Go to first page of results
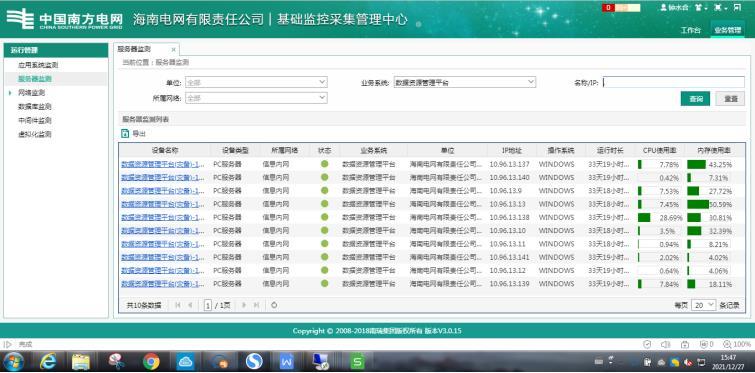This screenshot has width=755, height=373. [x=178, y=305]
